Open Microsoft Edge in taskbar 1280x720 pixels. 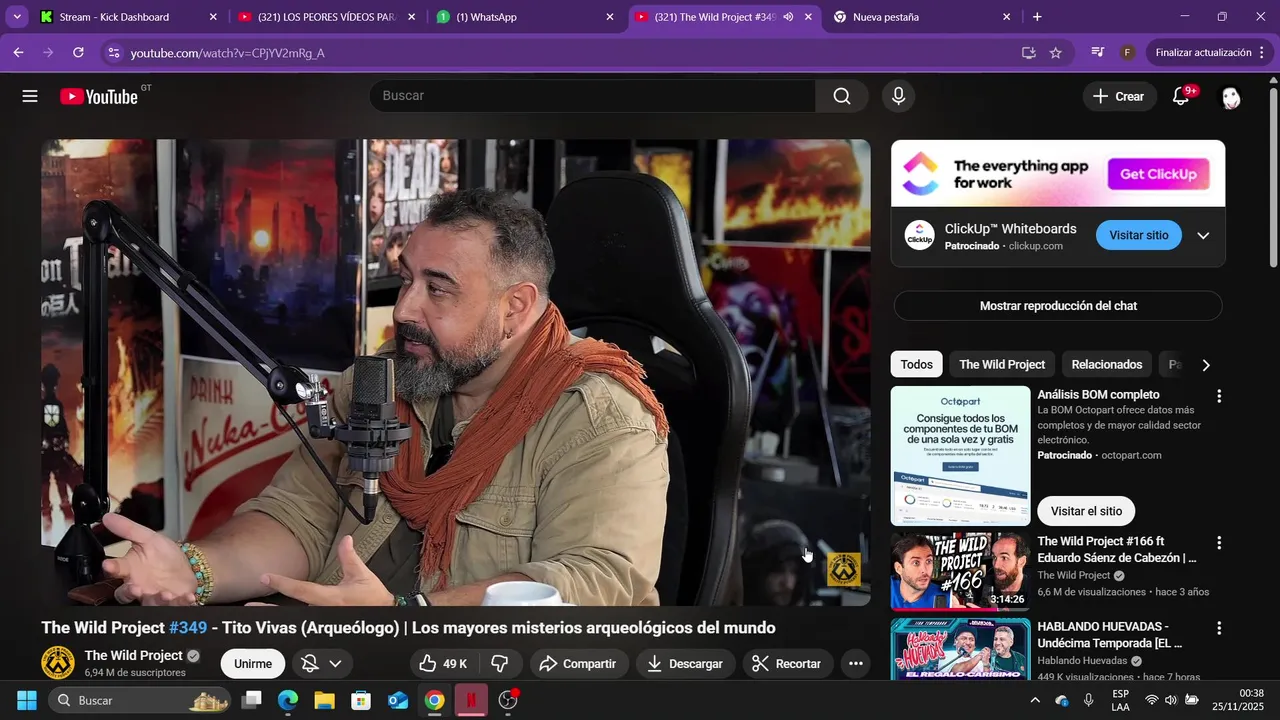[288, 700]
